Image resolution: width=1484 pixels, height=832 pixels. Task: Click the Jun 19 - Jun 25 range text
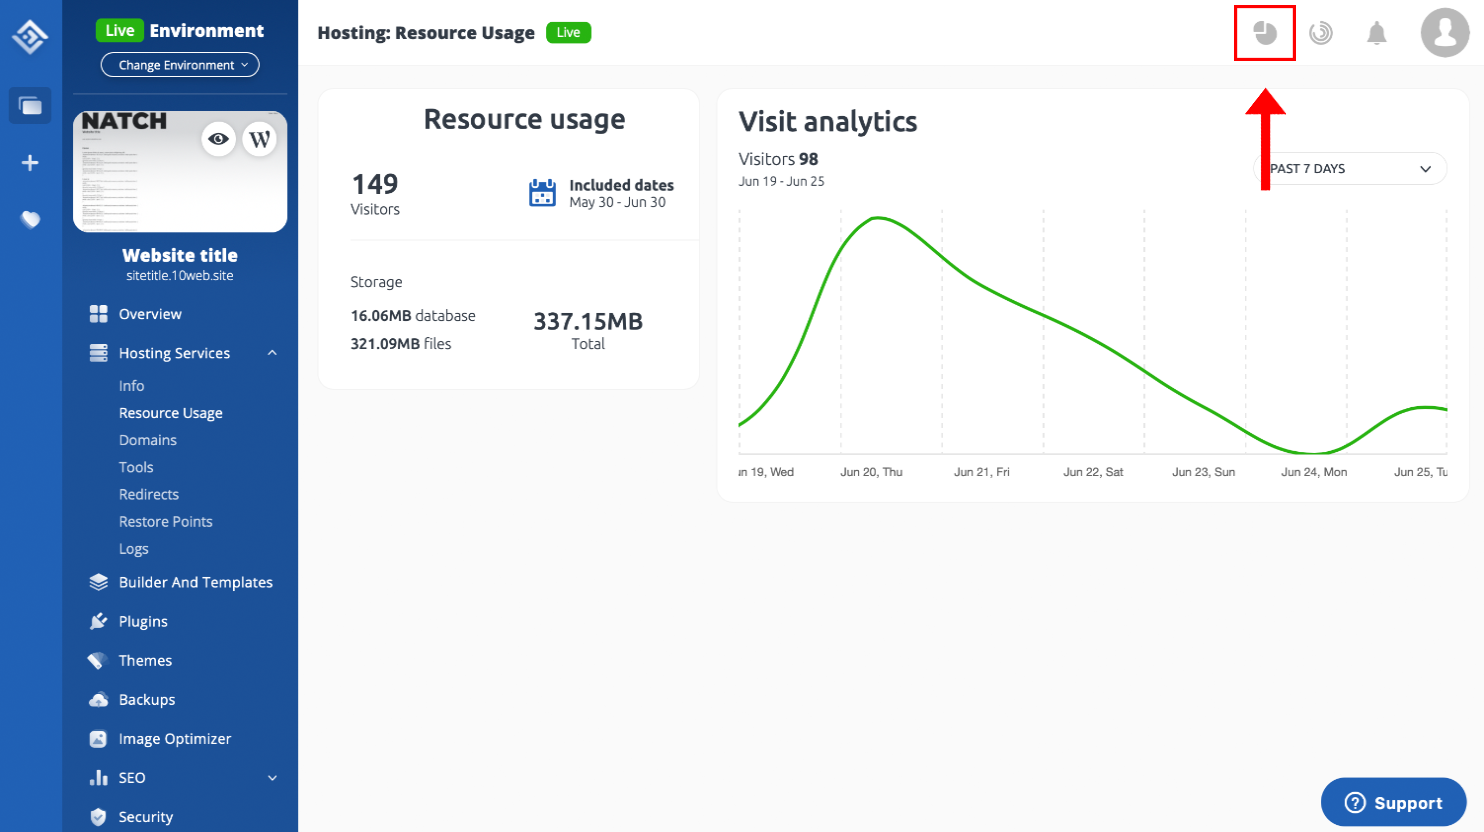coord(781,182)
